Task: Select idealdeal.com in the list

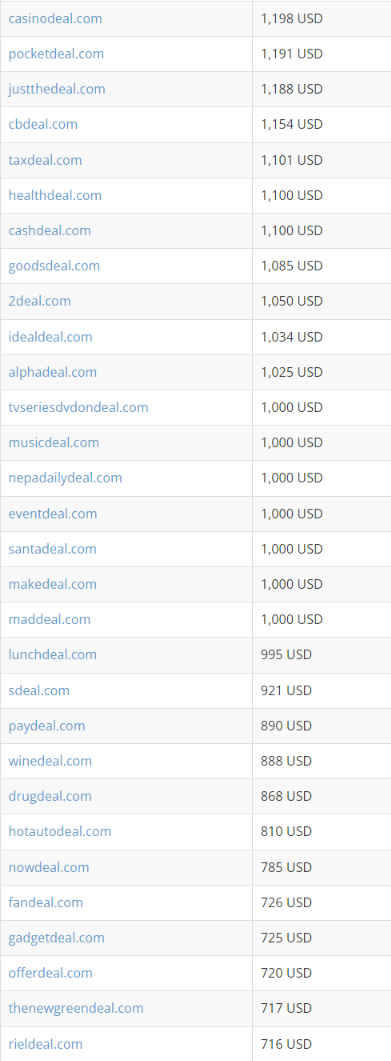Action: (50, 336)
